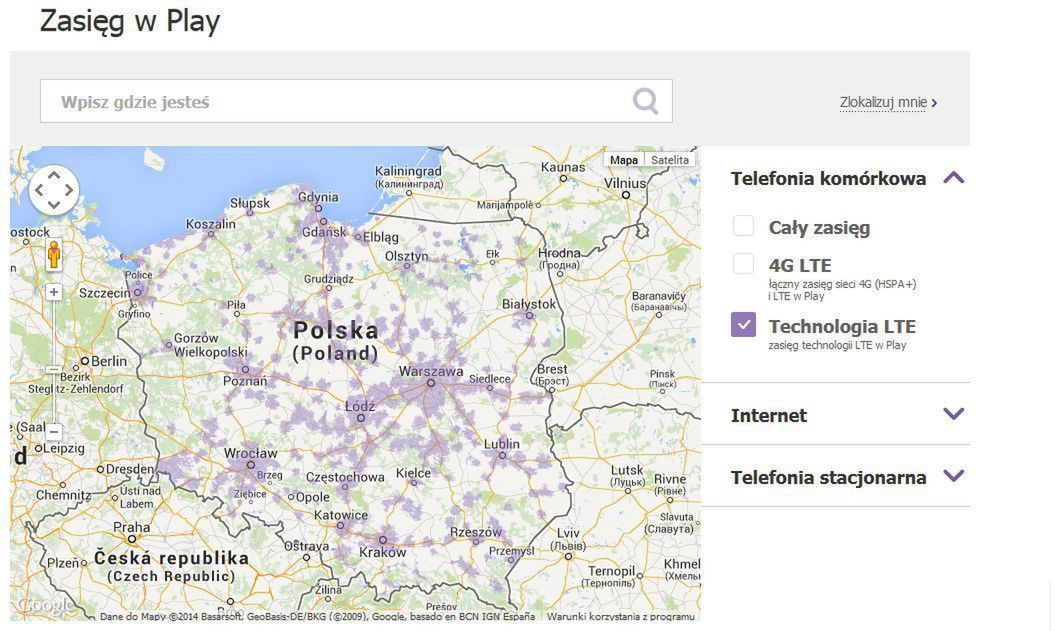Click the Kraków label on the map

click(x=383, y=552)
